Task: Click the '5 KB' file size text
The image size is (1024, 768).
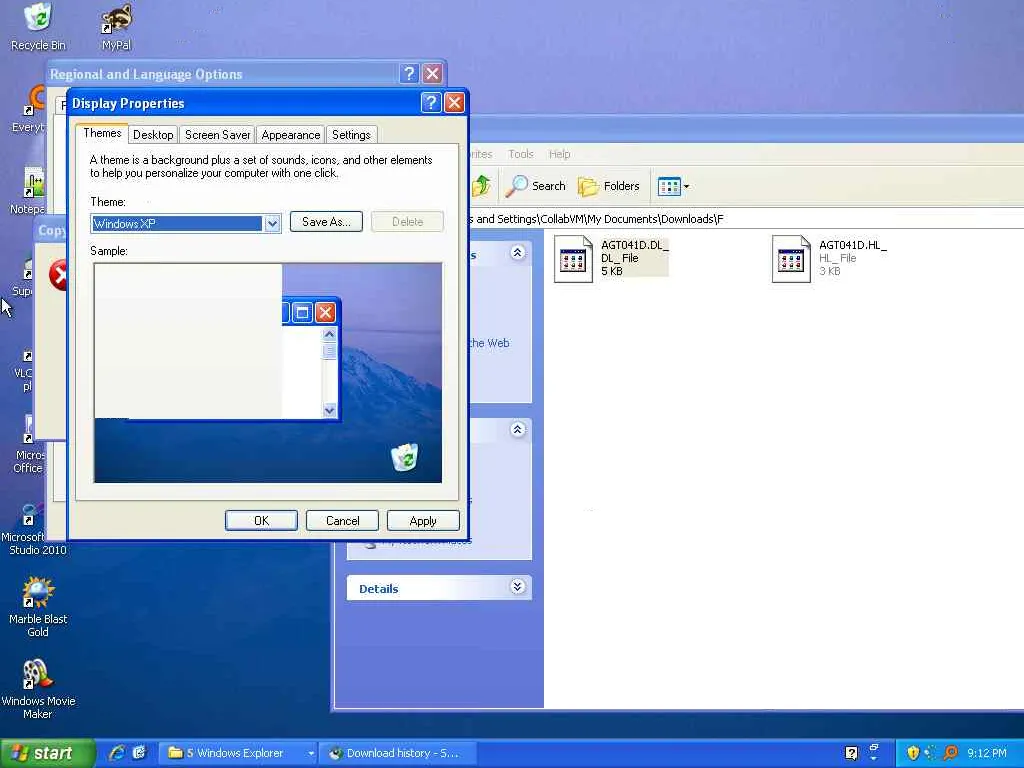Action: 612,271
